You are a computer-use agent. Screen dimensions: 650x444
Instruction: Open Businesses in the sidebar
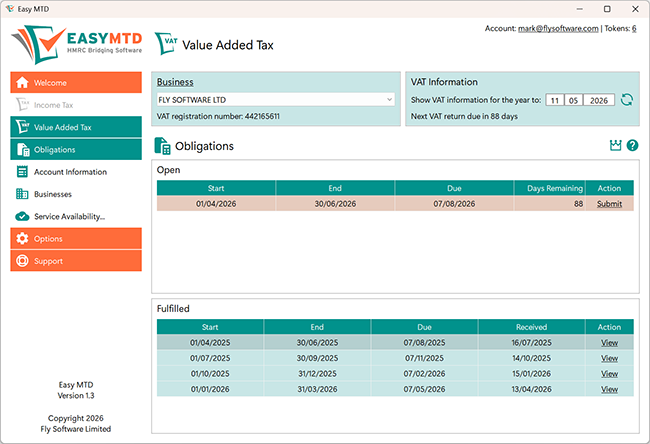click(x=76, y=194)
